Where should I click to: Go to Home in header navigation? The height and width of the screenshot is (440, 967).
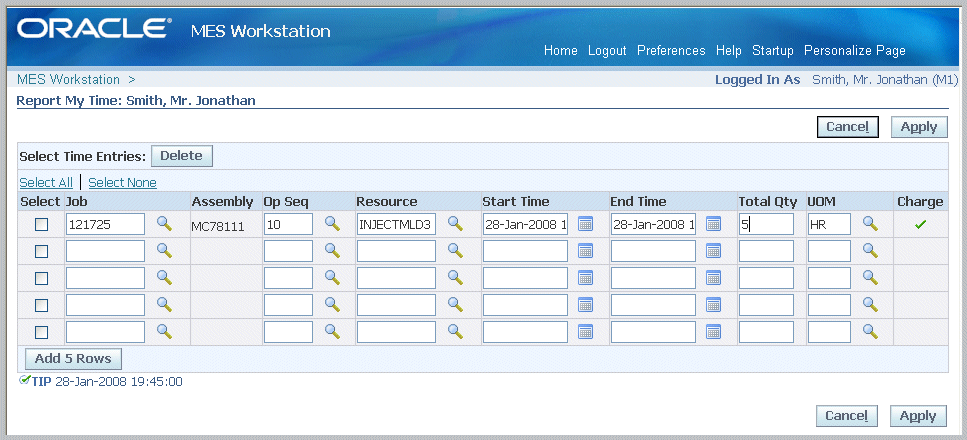point(561,51)
